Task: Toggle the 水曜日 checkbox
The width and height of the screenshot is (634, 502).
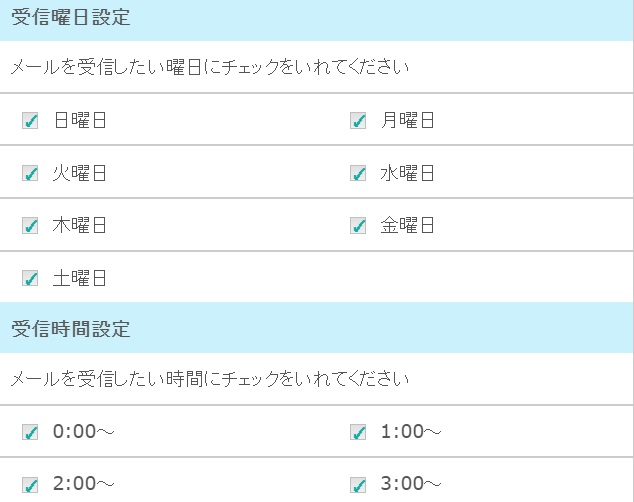Action: [x=358, y=173]
